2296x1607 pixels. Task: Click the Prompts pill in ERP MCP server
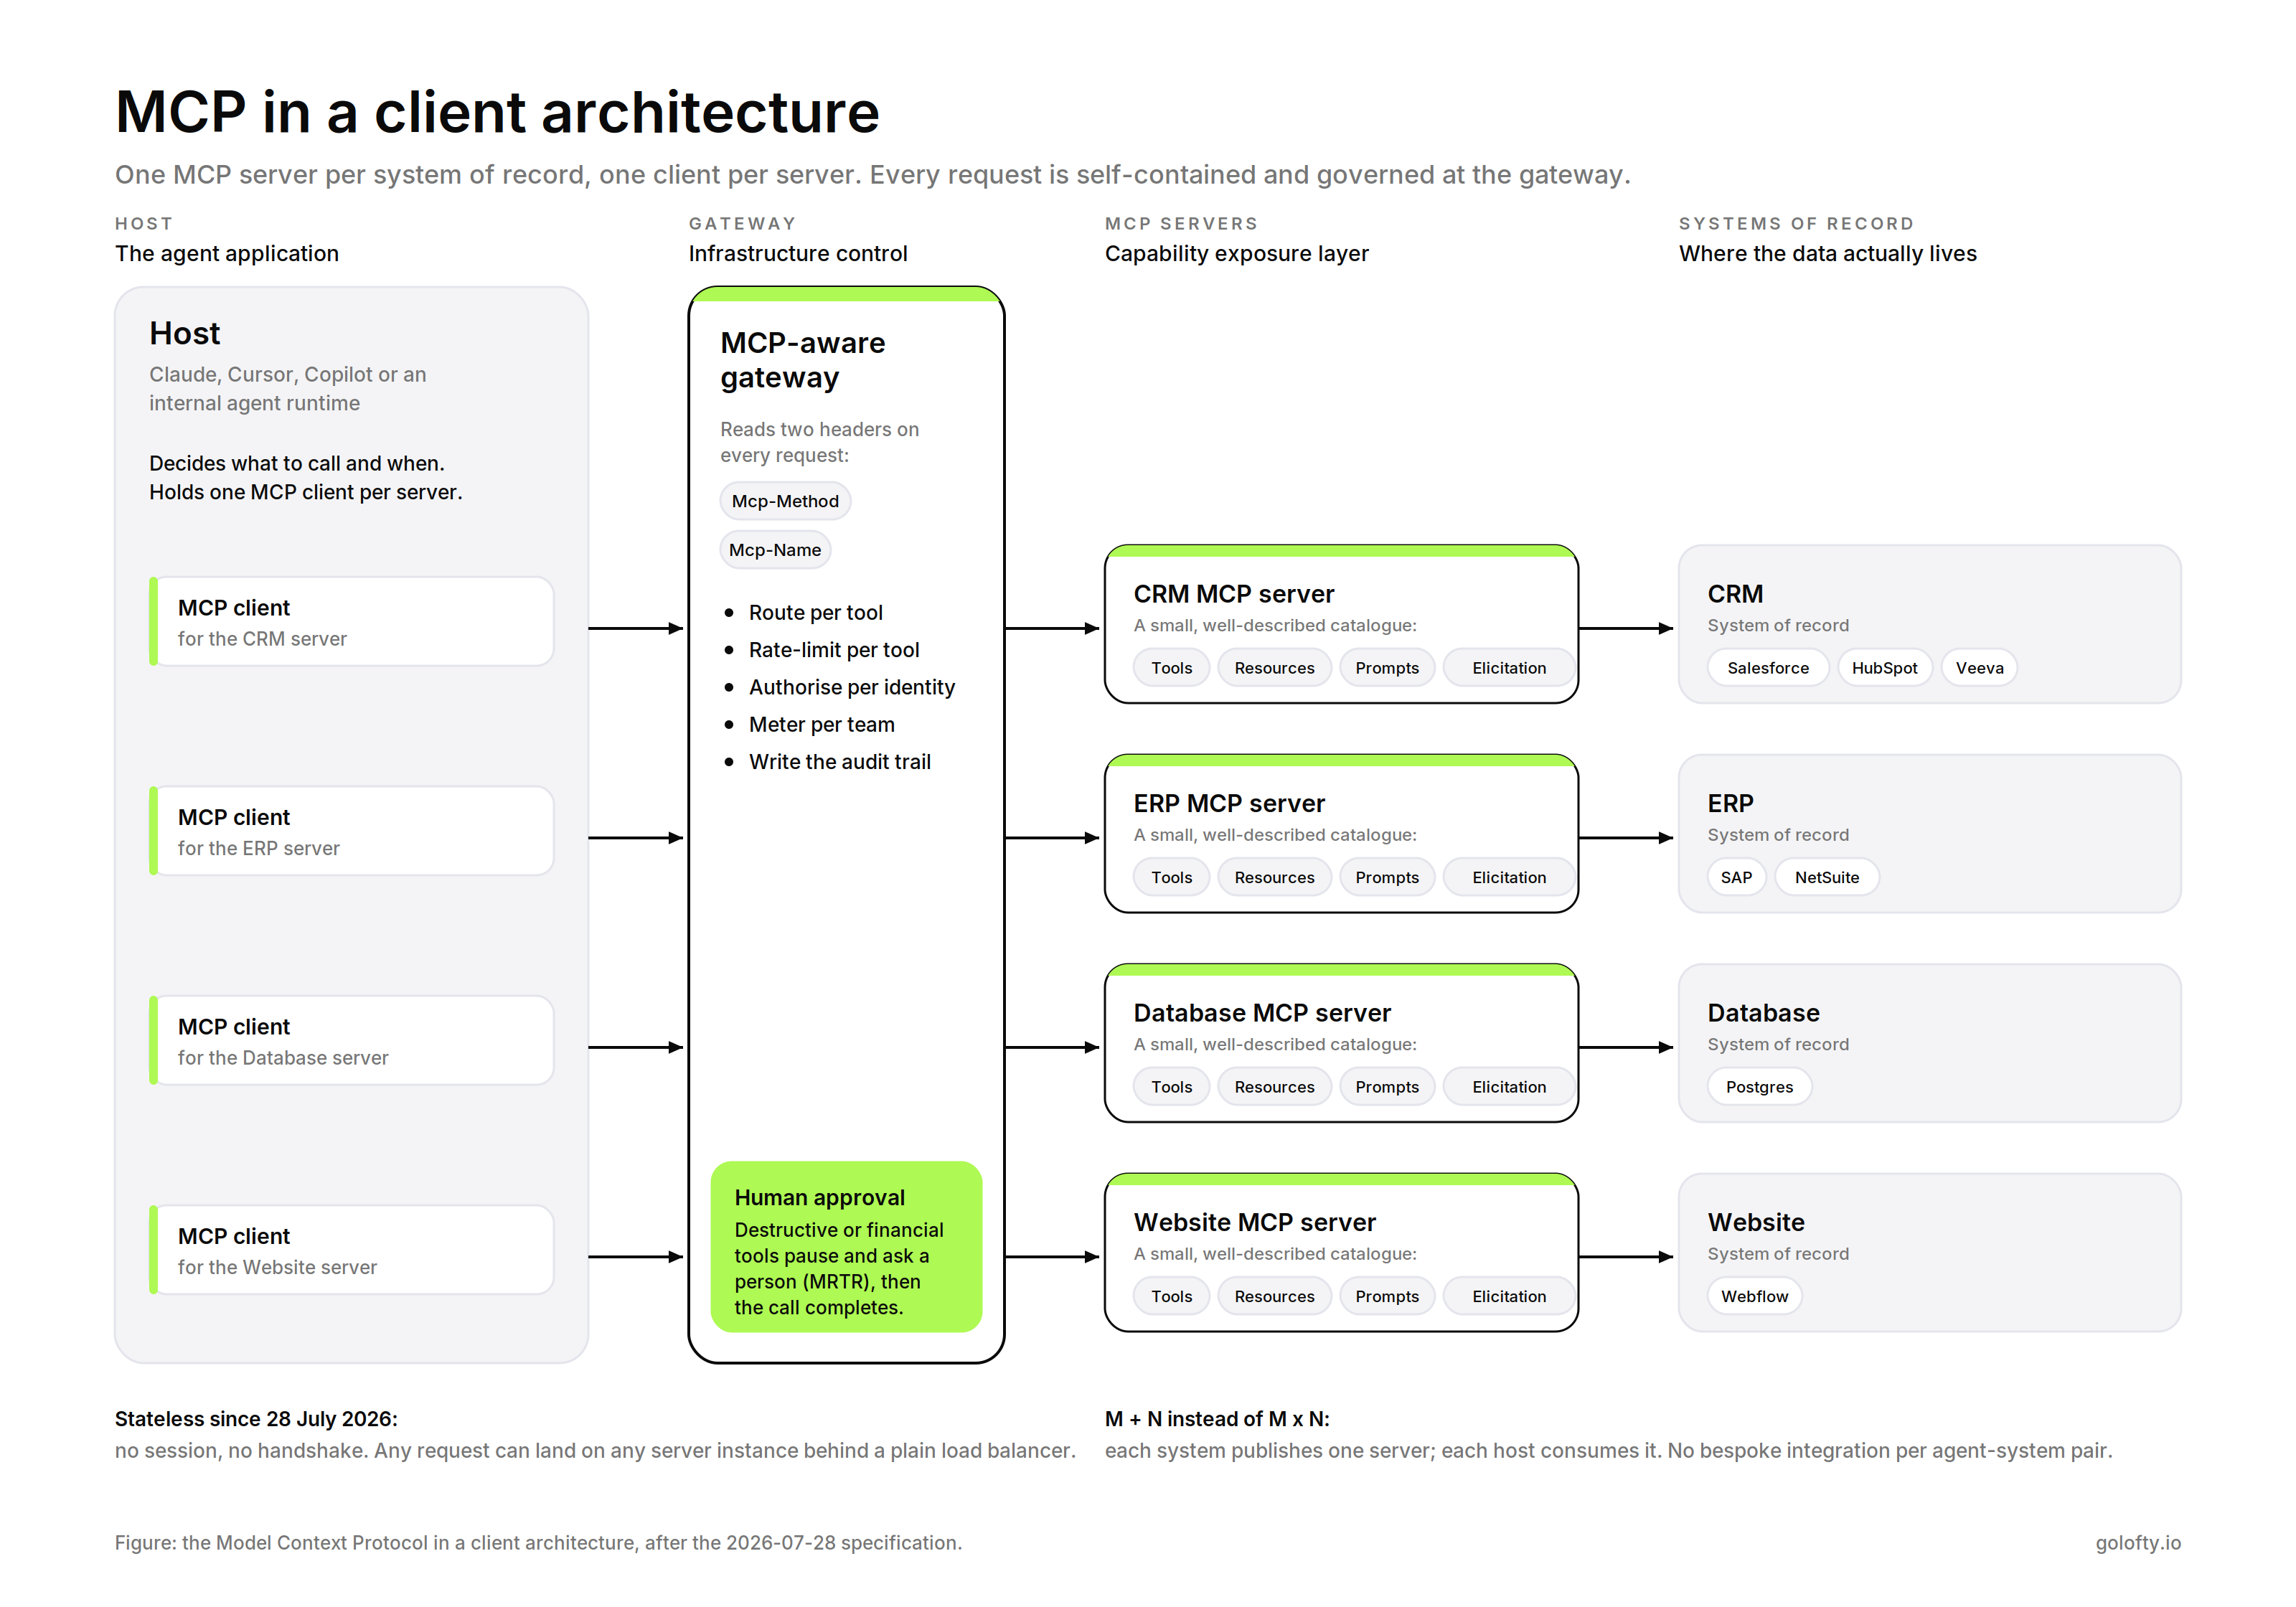click(1387, 877)
